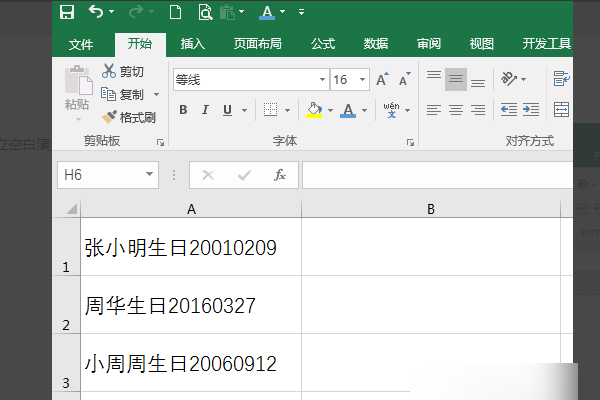600x400 pixels.
Task: Select cell A2 with 周华生日20160327
Action: click(190, 305)
